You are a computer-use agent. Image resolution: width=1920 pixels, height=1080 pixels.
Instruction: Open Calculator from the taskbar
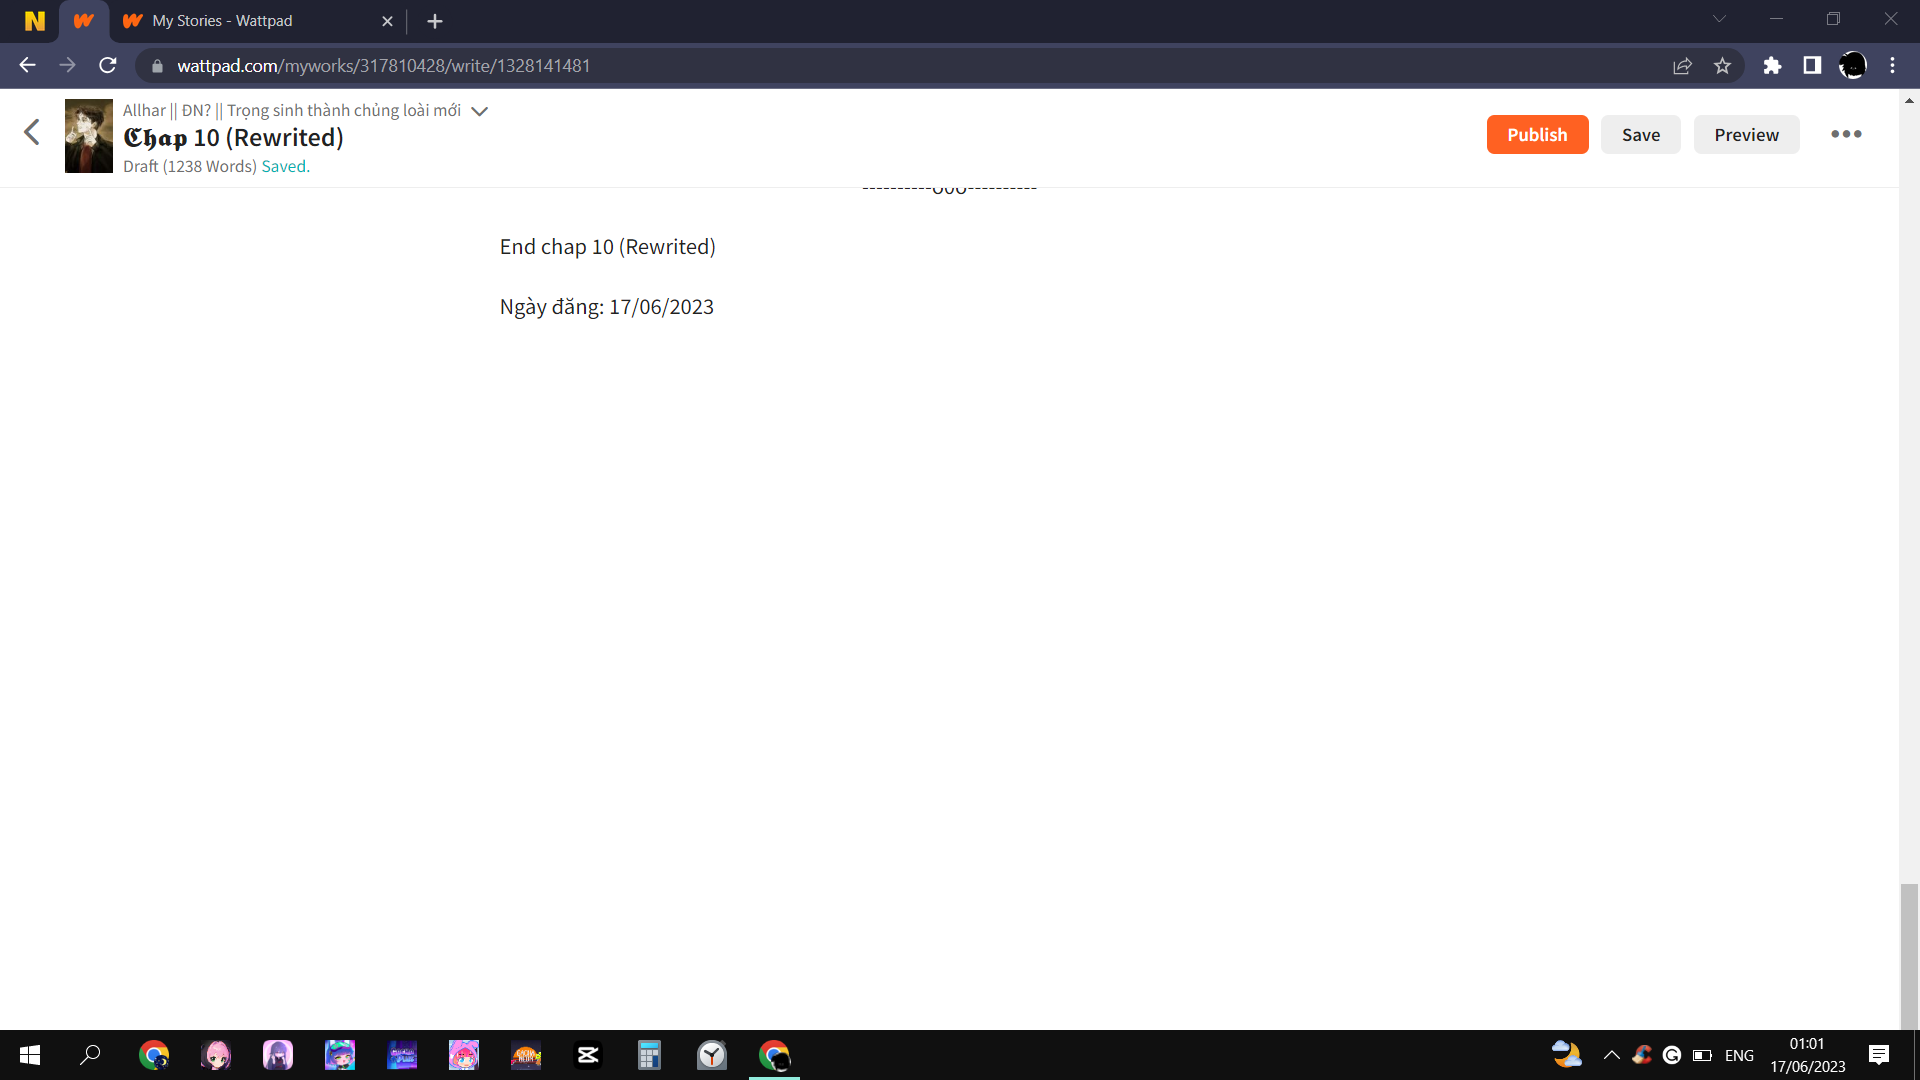[x=649, y=1055]
